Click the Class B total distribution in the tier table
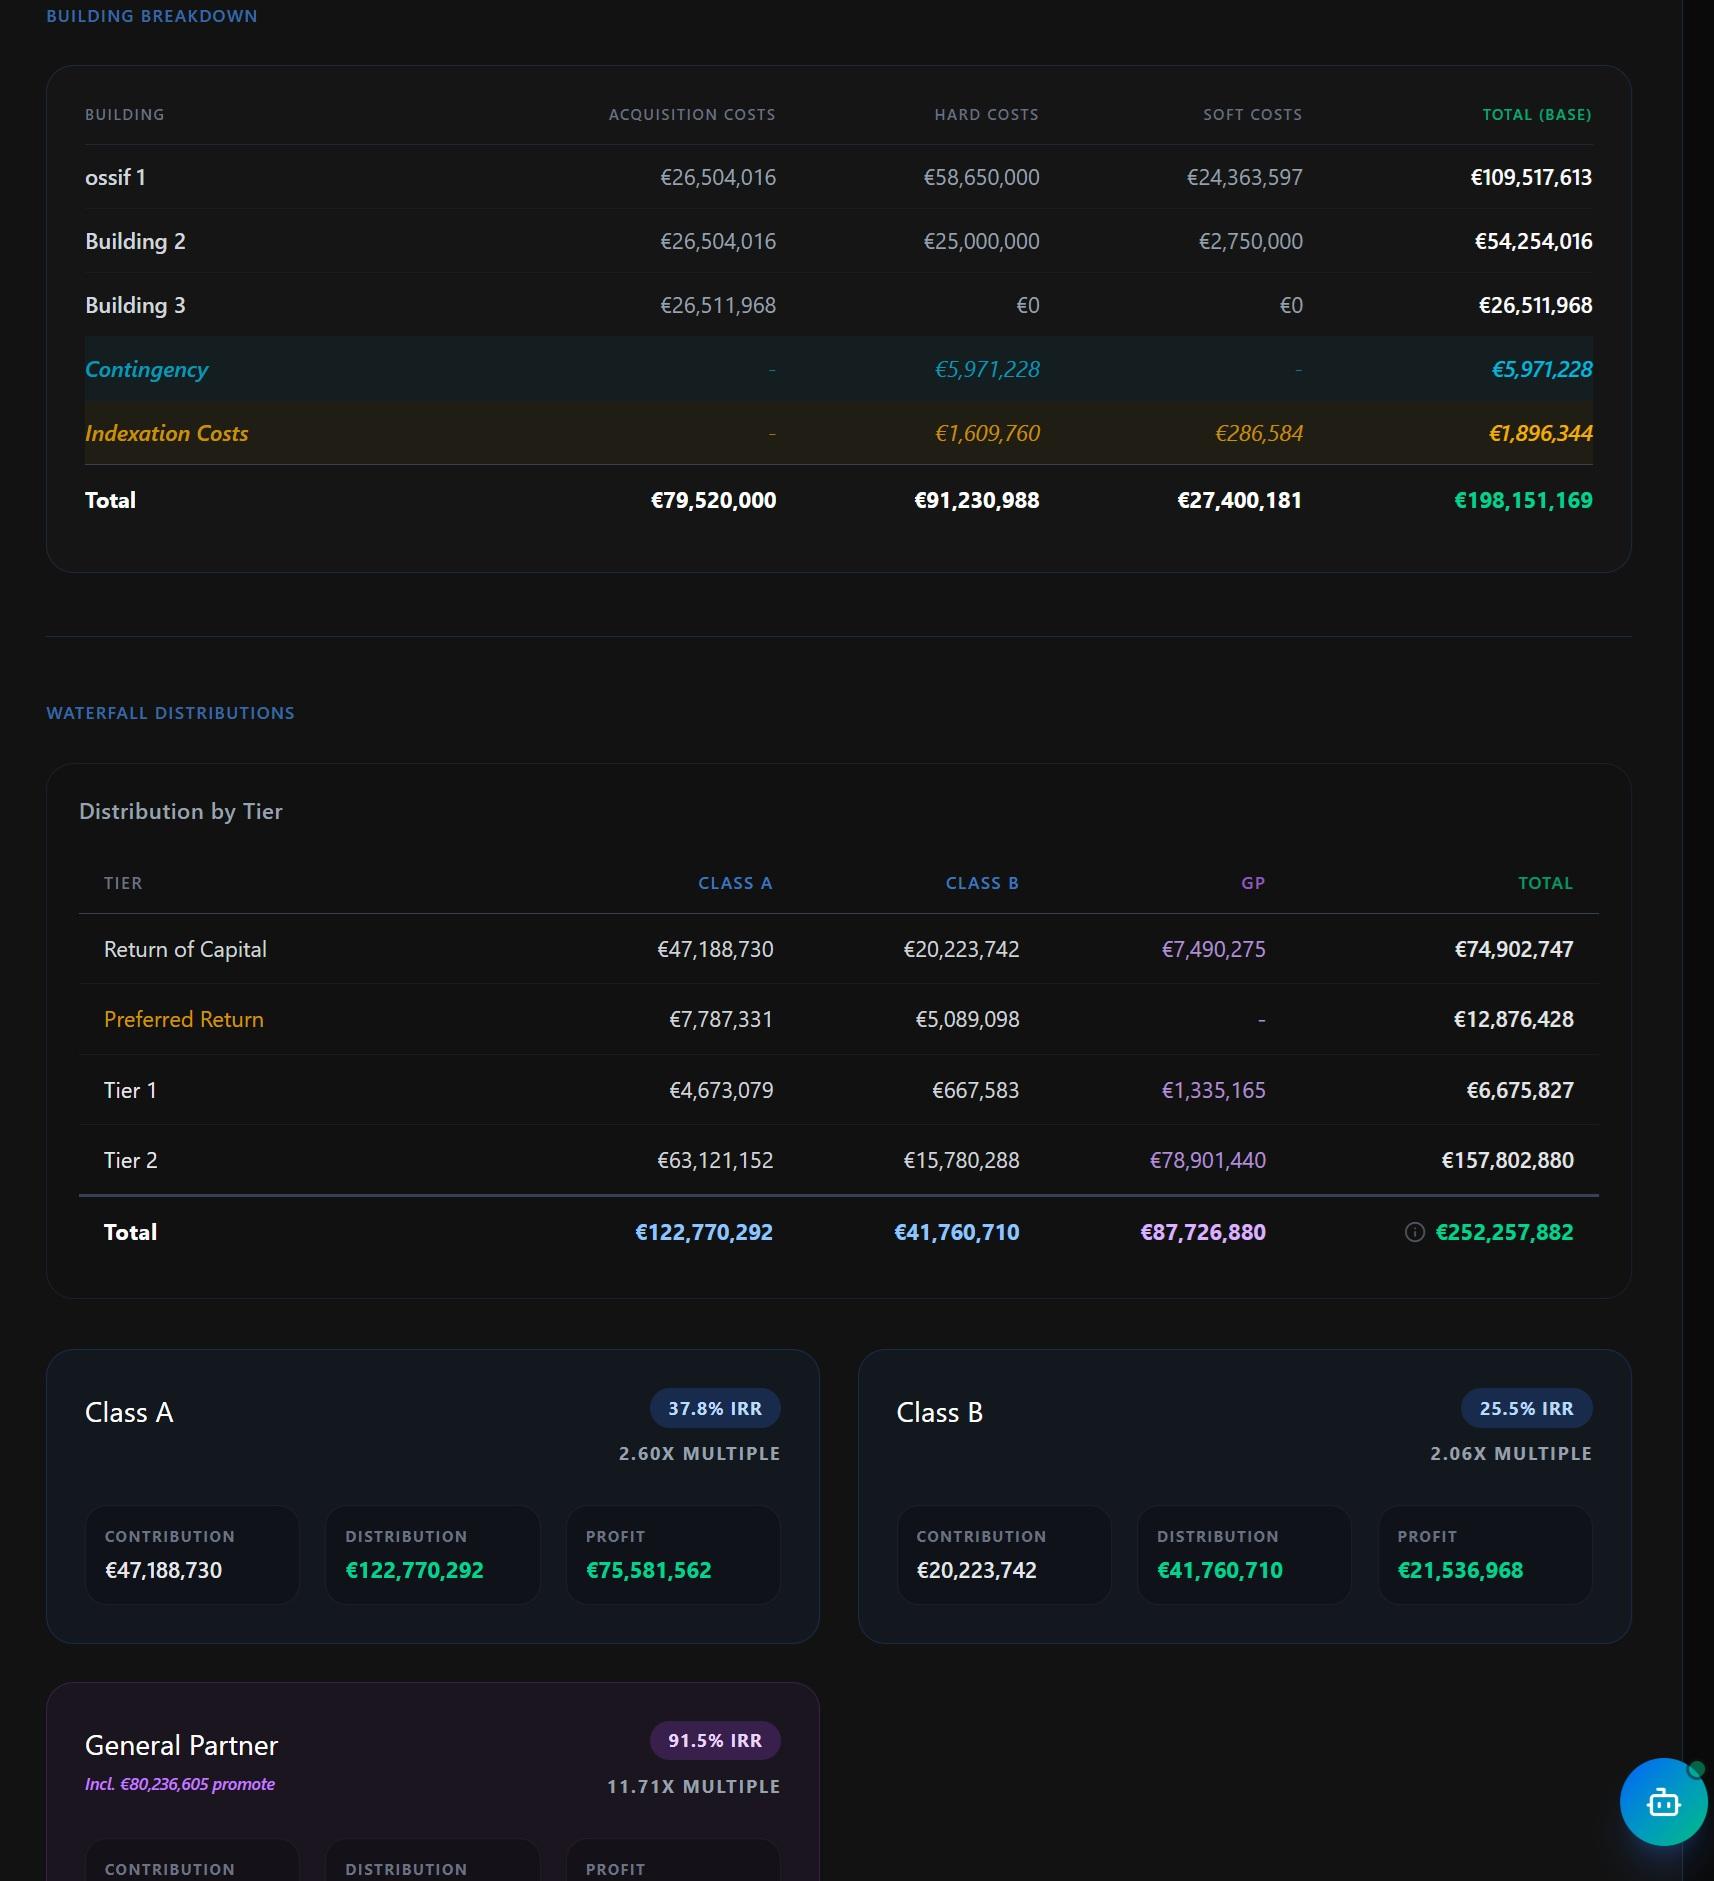The width and height of the screenshot is (1714, 1881). coord(957,1232)
